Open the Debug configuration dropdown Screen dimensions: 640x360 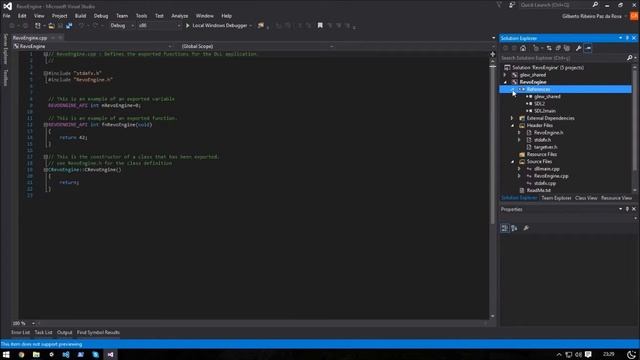click(x=122, y=25)
